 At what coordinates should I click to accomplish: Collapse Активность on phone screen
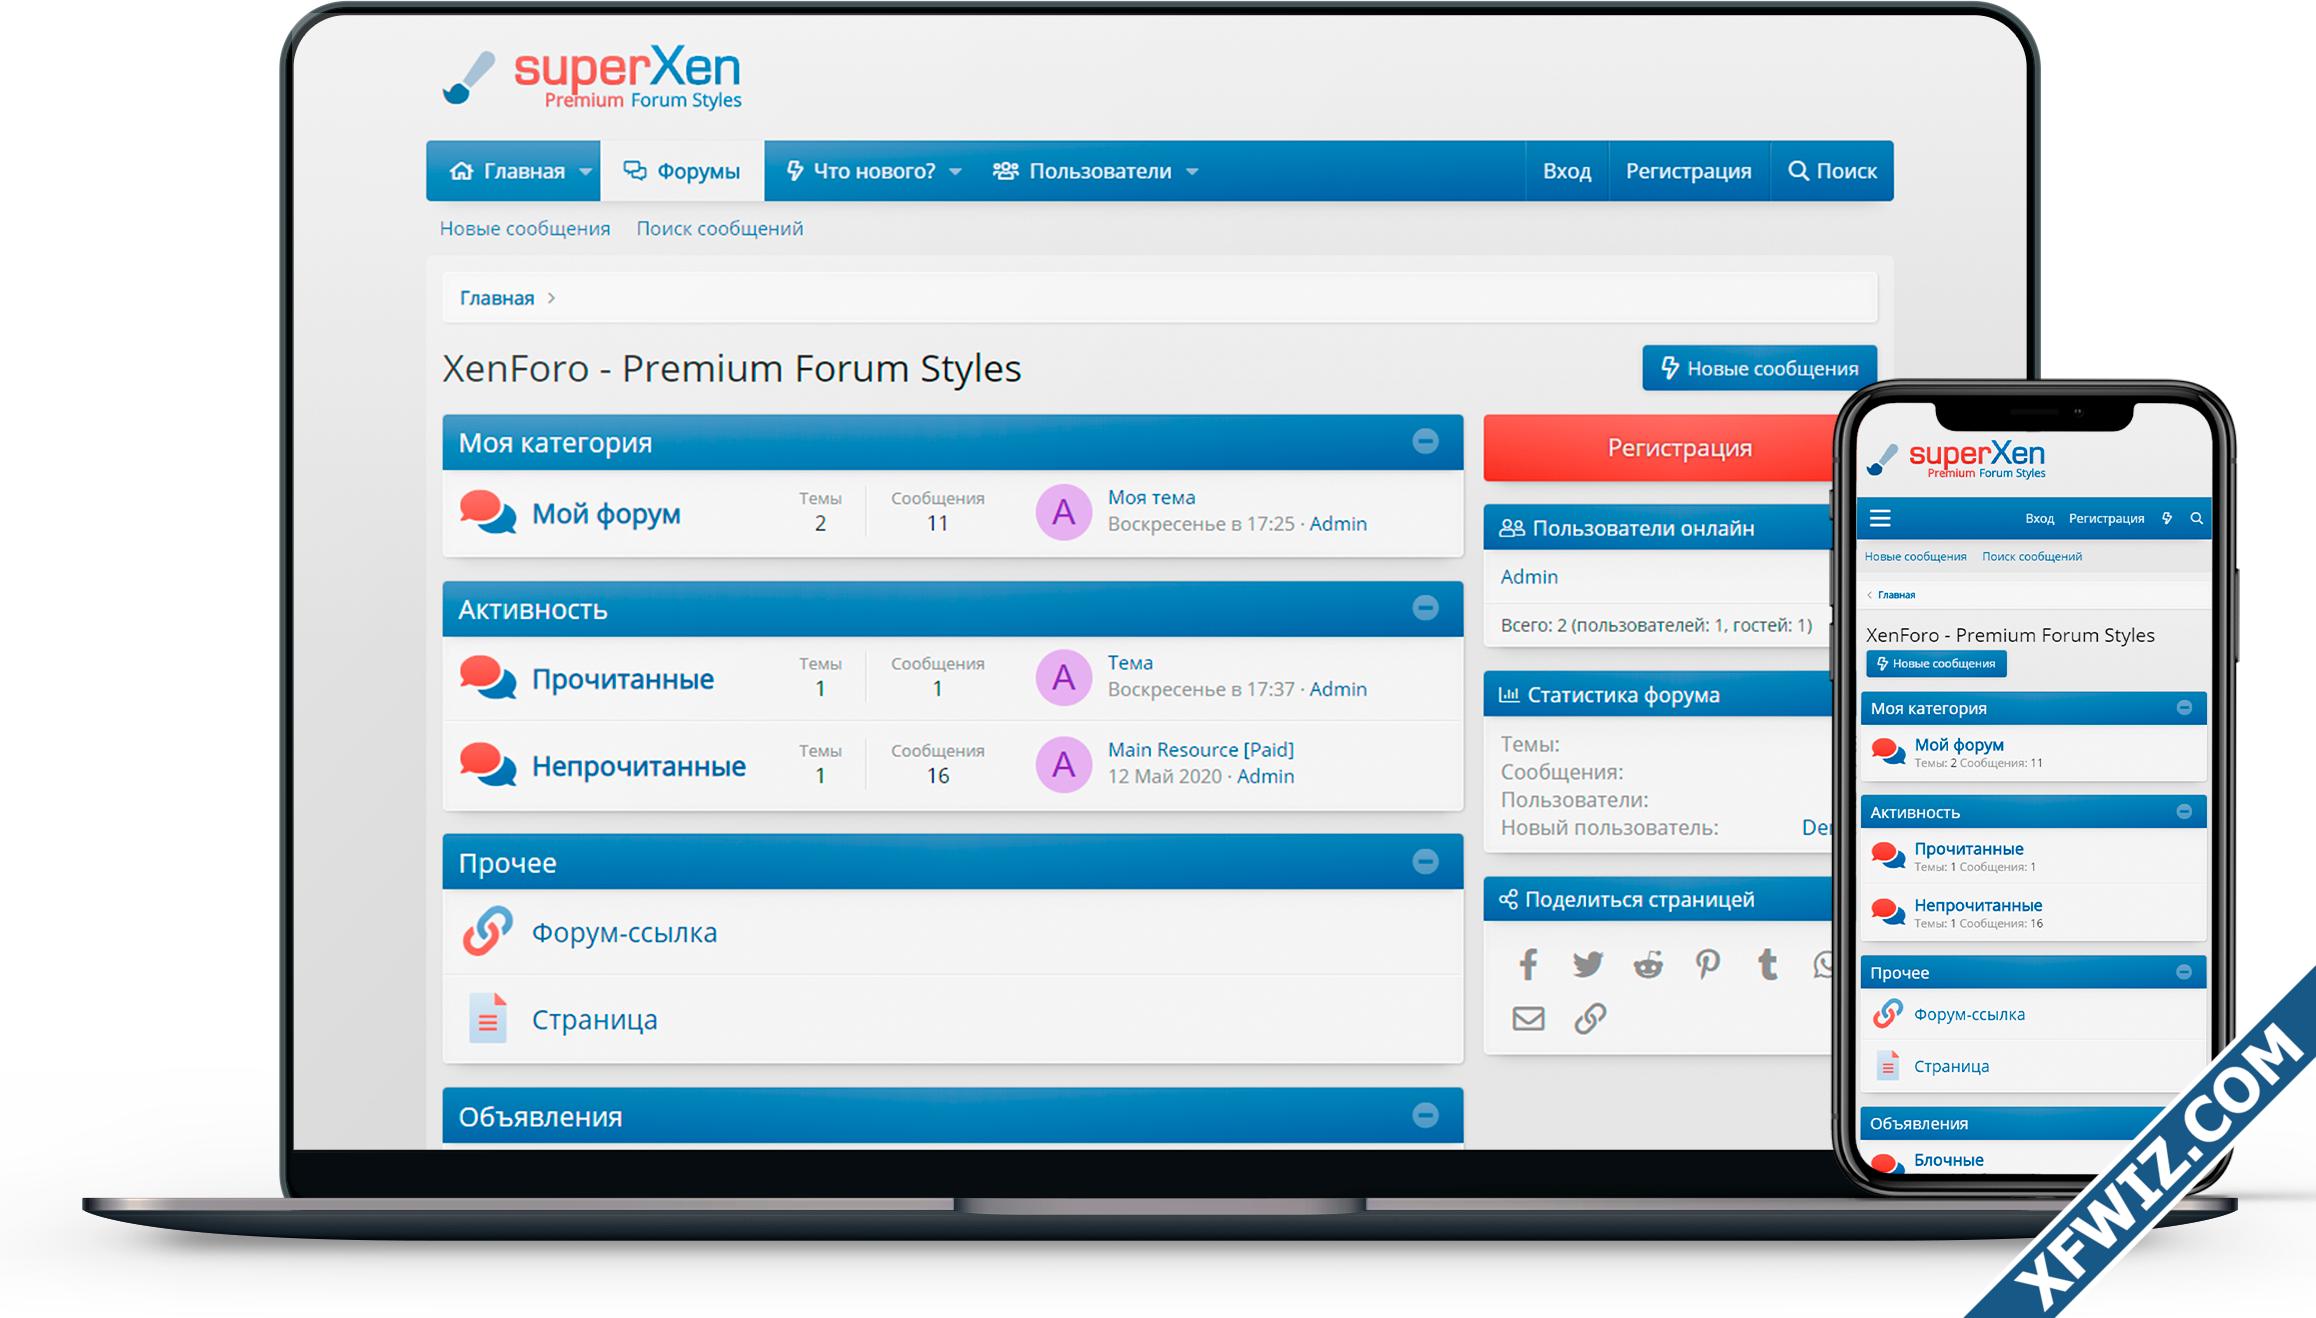tap(2184, 811)
